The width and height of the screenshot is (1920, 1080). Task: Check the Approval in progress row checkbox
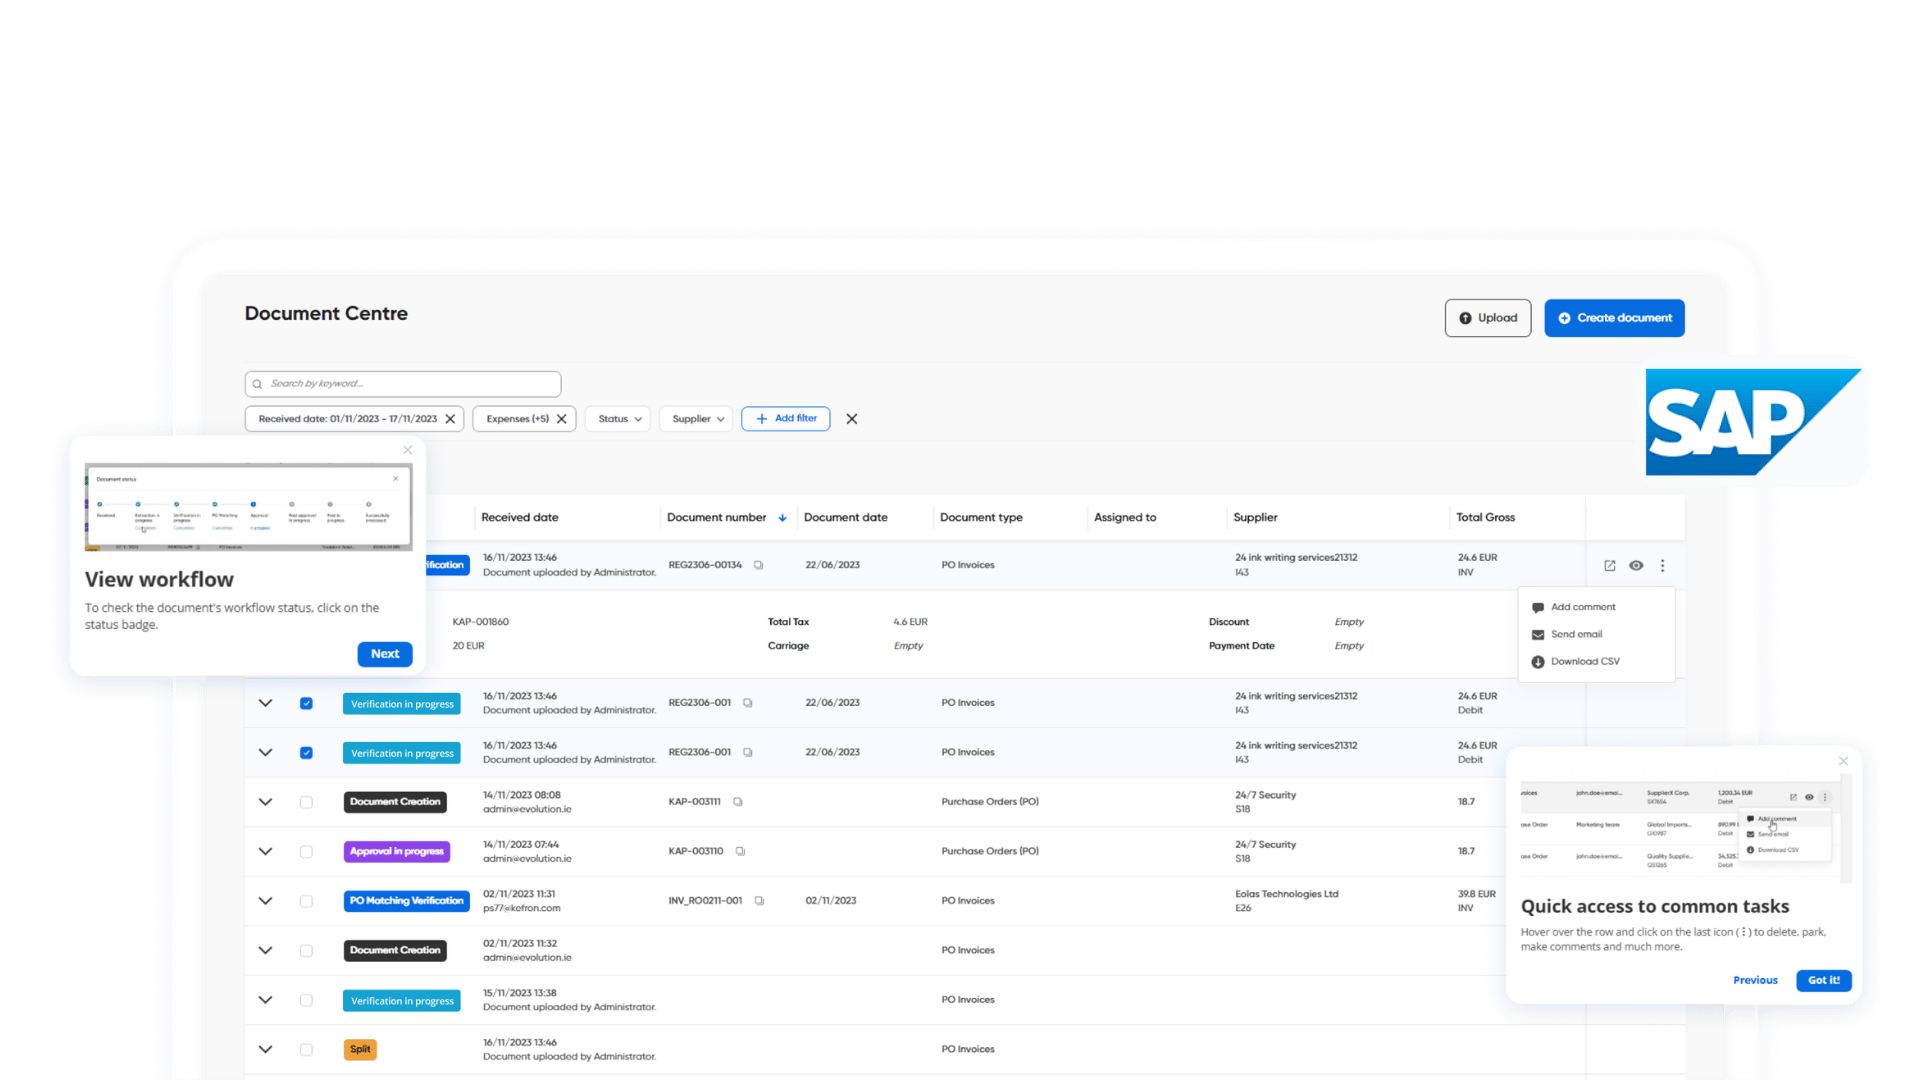point(306,852)
